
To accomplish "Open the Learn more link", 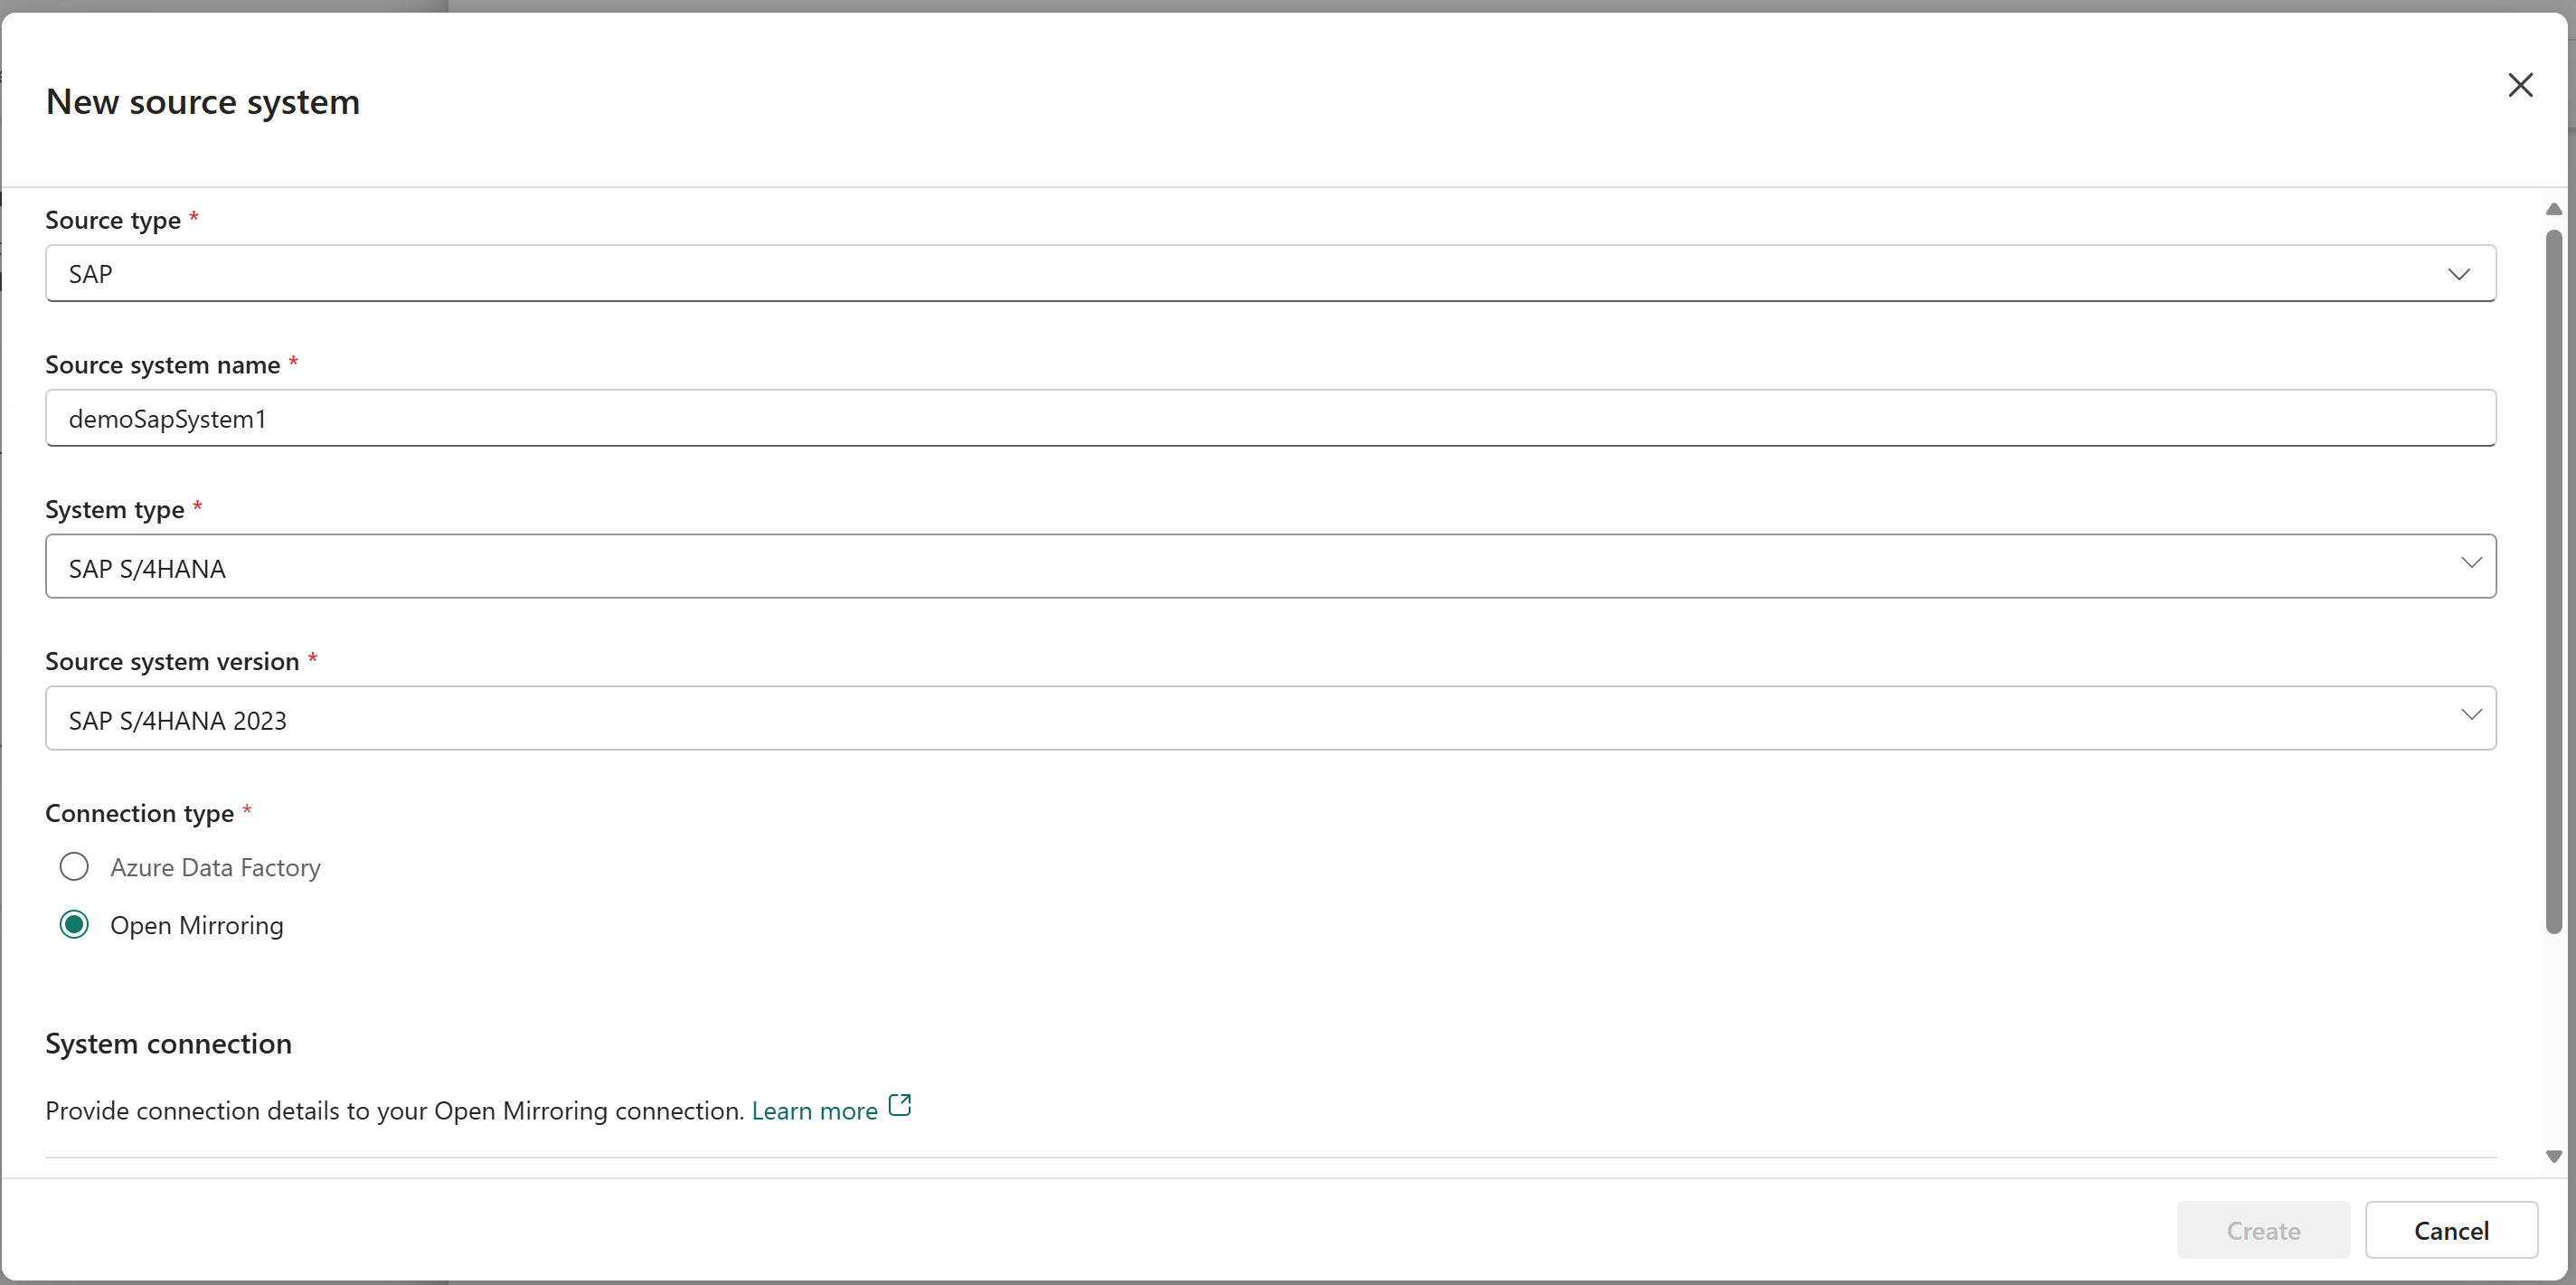I will click(814, 1111).
